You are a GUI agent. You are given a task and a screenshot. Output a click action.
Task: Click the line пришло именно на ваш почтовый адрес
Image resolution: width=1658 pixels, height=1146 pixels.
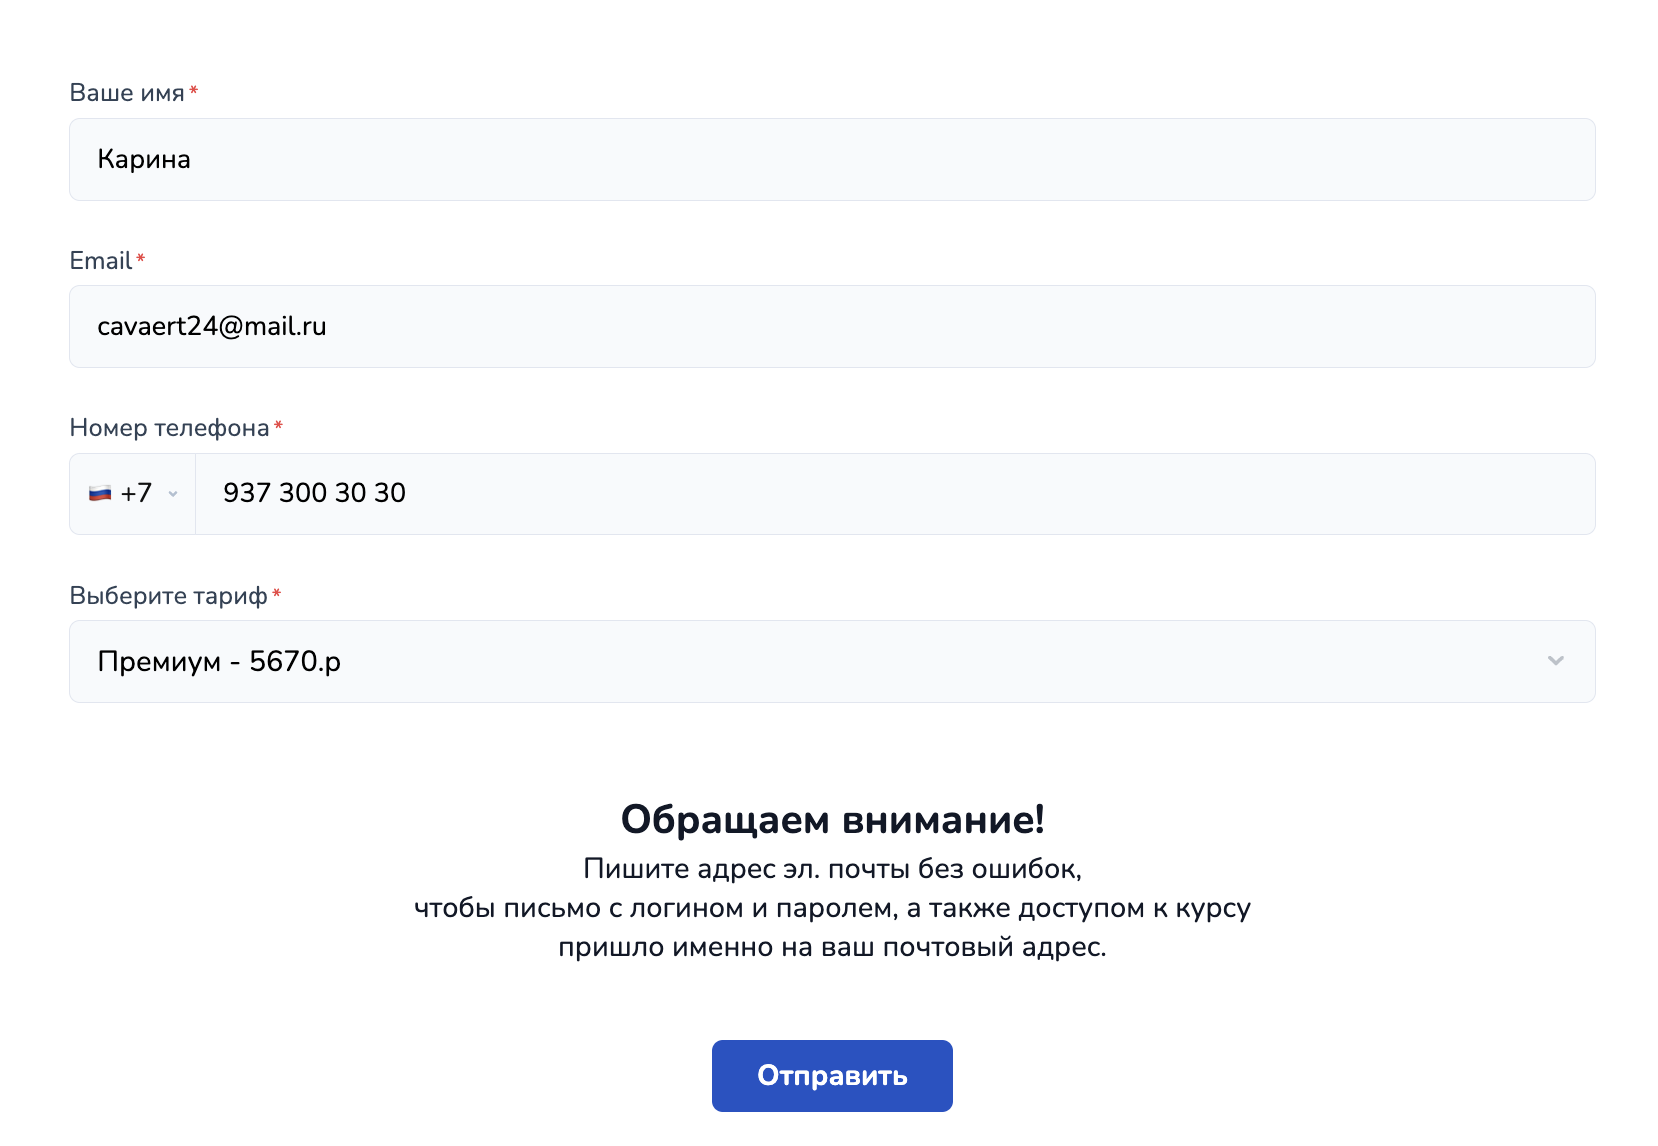coord(832,947)
